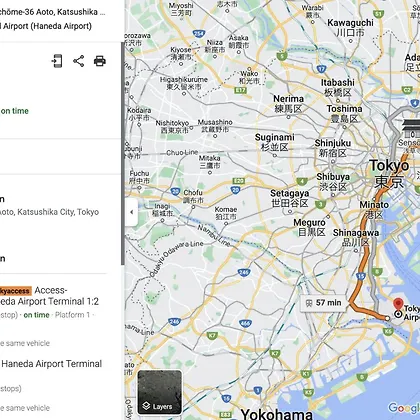This screenshot has width=420, height=420.
Task: Open the share directions icon
Action: pos(79,61)
